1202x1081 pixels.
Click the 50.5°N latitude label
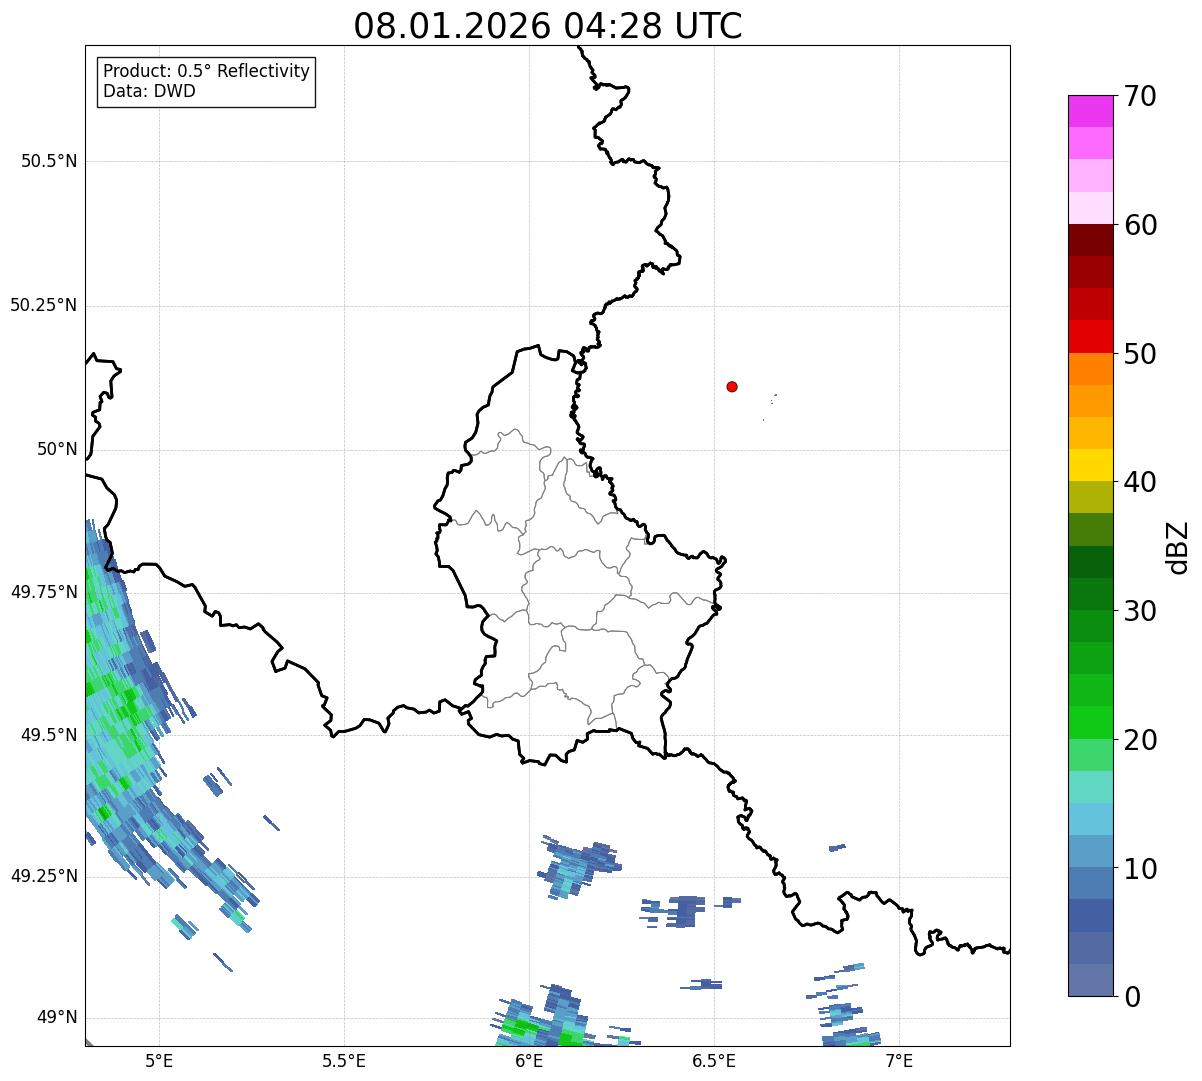[x=49, y=161]
